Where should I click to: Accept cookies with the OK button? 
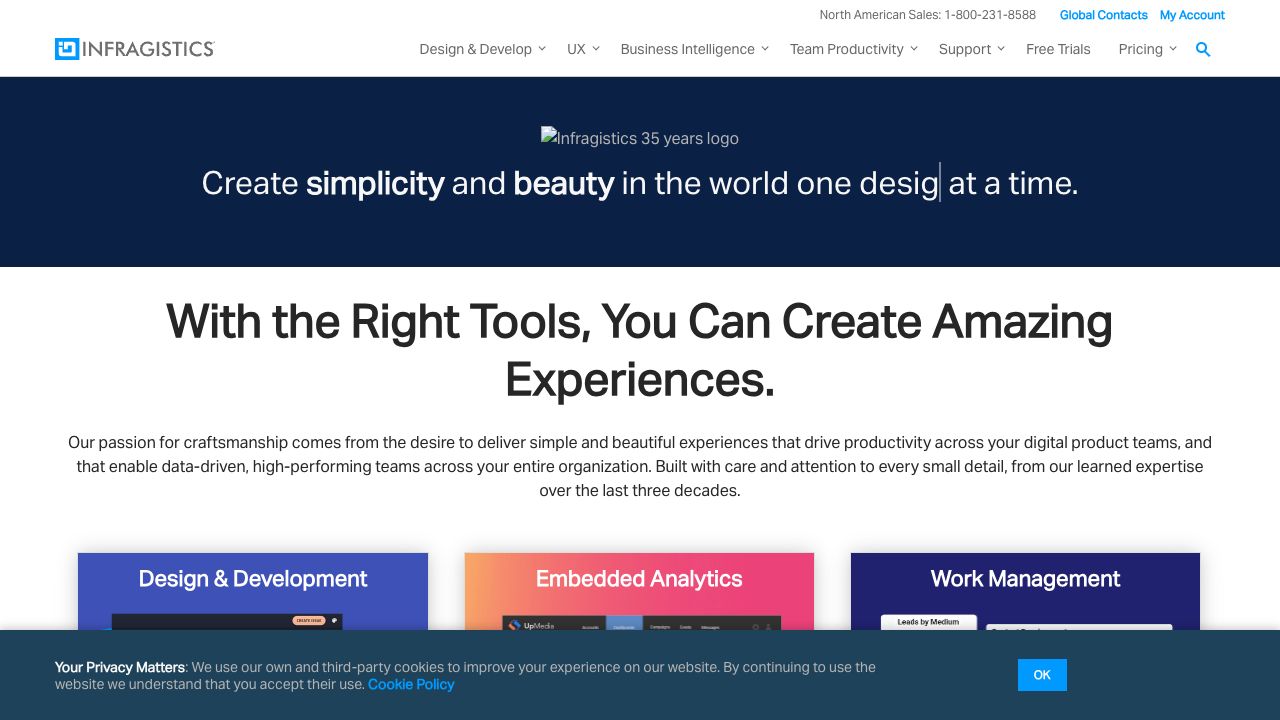(1042, 675)
